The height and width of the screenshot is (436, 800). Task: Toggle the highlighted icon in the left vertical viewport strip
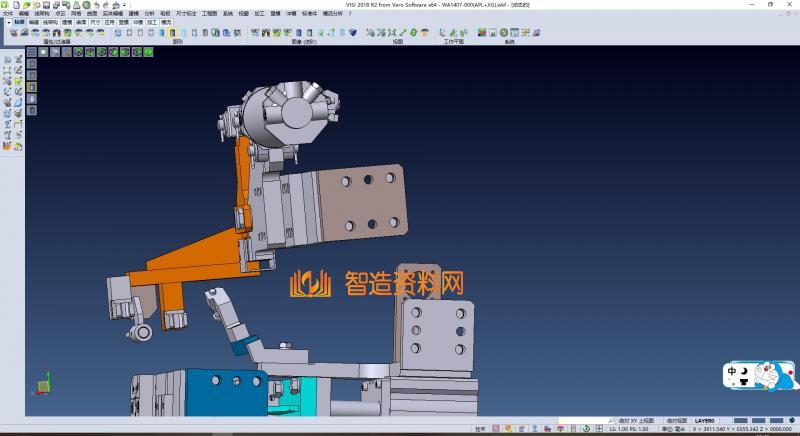[x=31, y=87]
